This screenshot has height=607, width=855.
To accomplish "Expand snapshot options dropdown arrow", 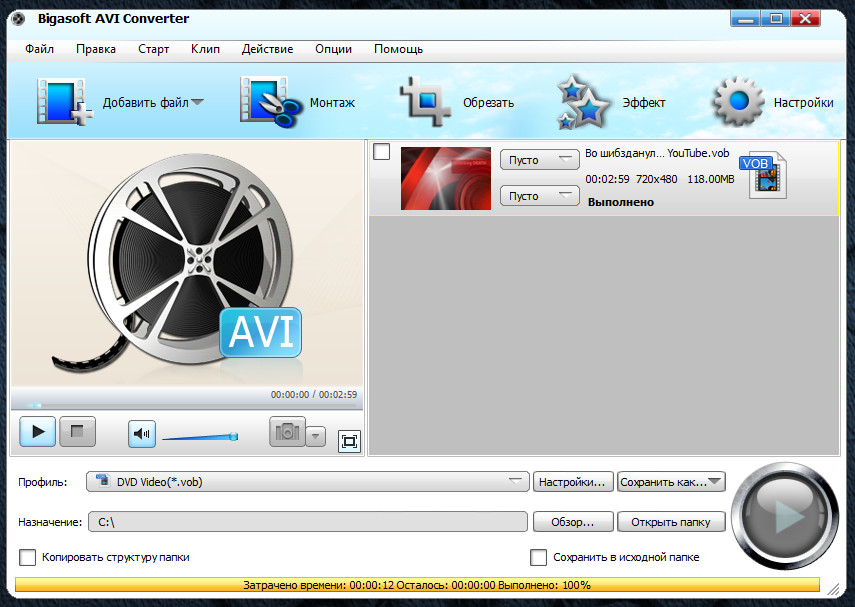I will pos(316,436).
